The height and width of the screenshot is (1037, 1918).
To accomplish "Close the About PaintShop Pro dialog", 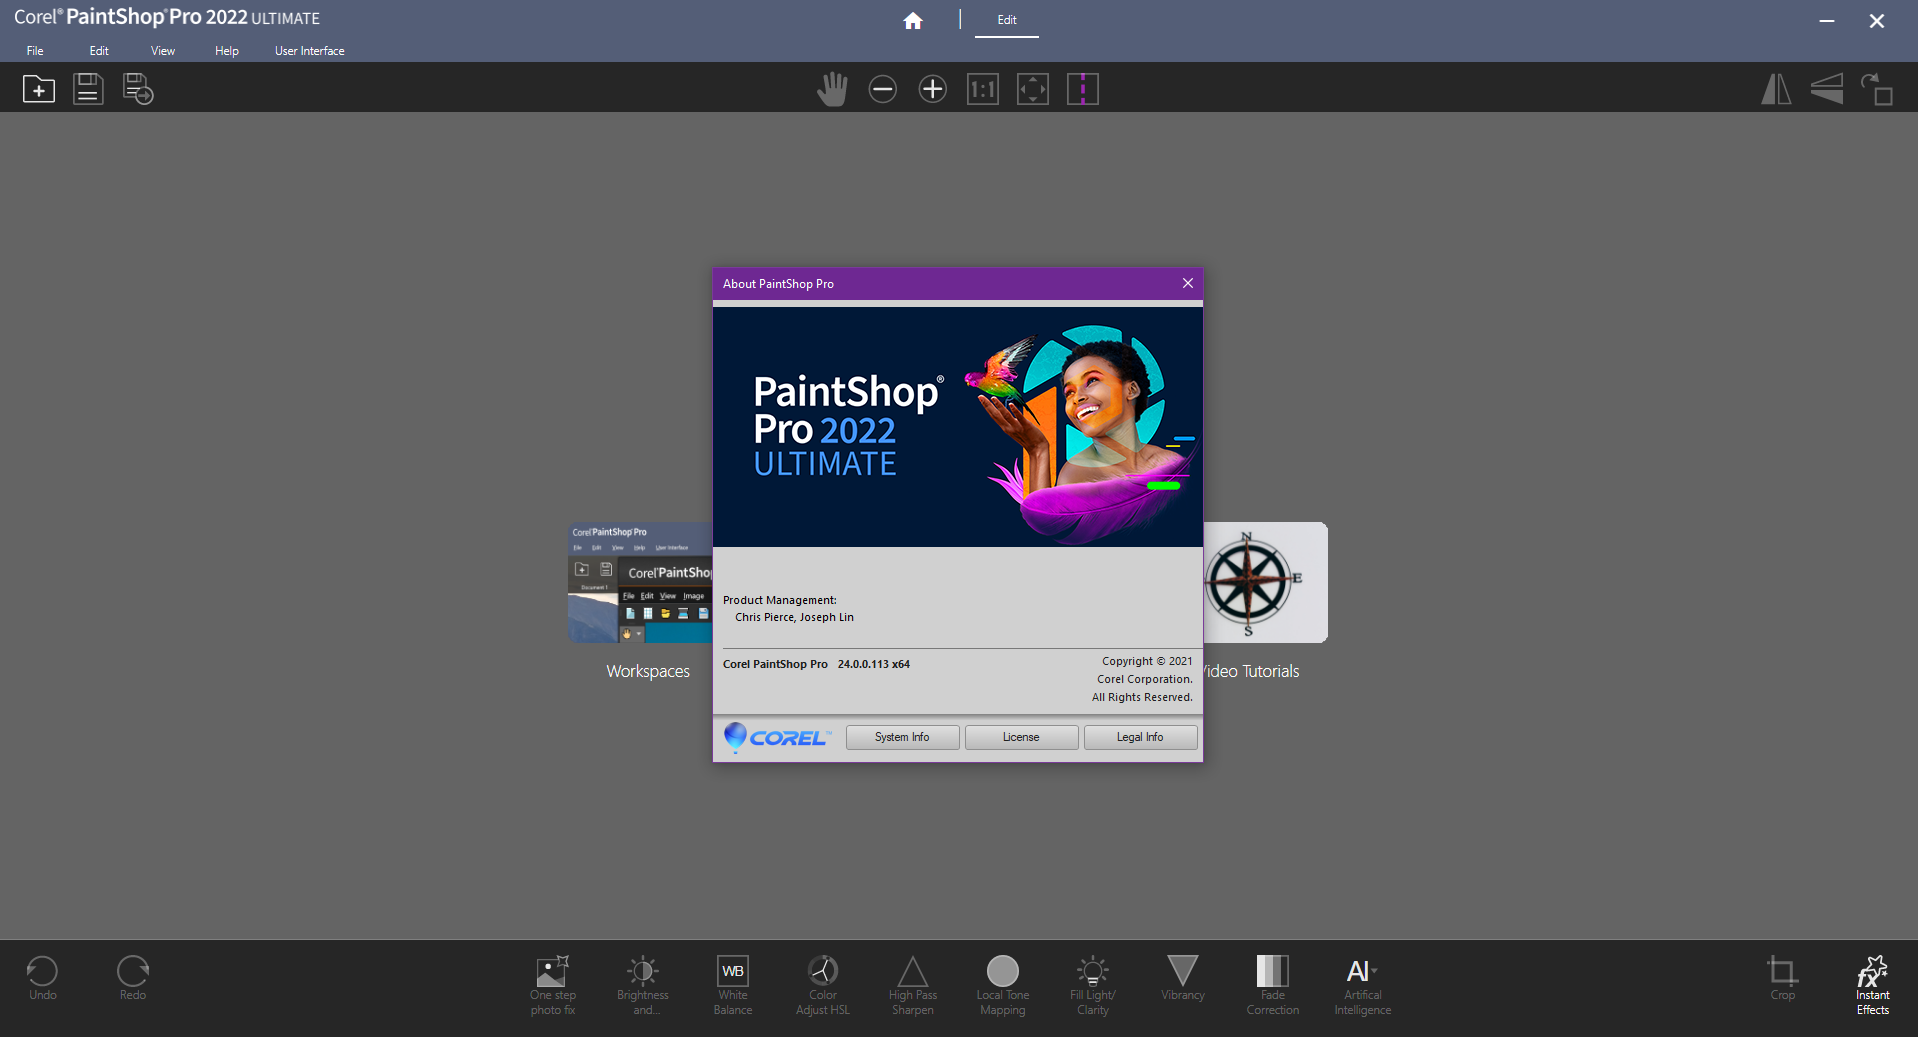I will 1188,283.
